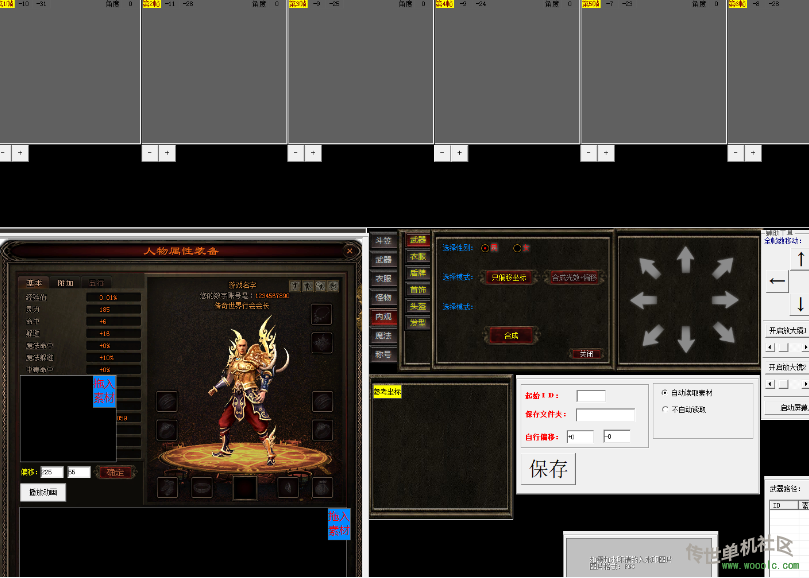
Task: Select the 女 gender radio button
Action: (x=517, y=248)
